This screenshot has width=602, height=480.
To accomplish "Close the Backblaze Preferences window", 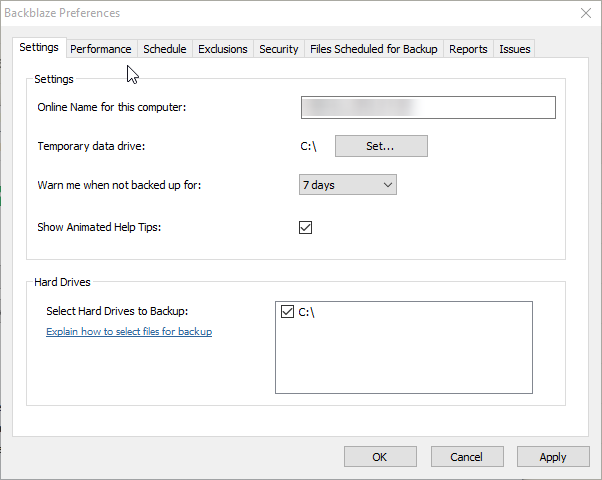I will pyautogui.click(x=586, y=13).
